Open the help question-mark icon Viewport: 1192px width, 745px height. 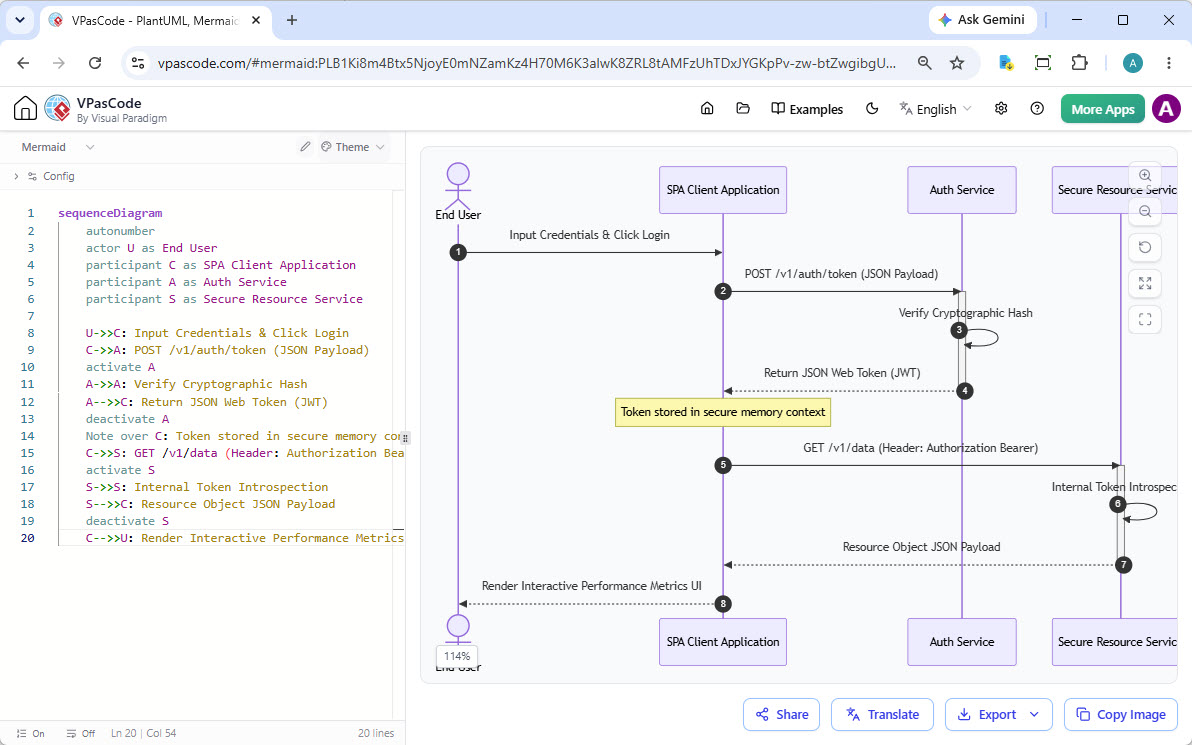tap(1037, 109)
